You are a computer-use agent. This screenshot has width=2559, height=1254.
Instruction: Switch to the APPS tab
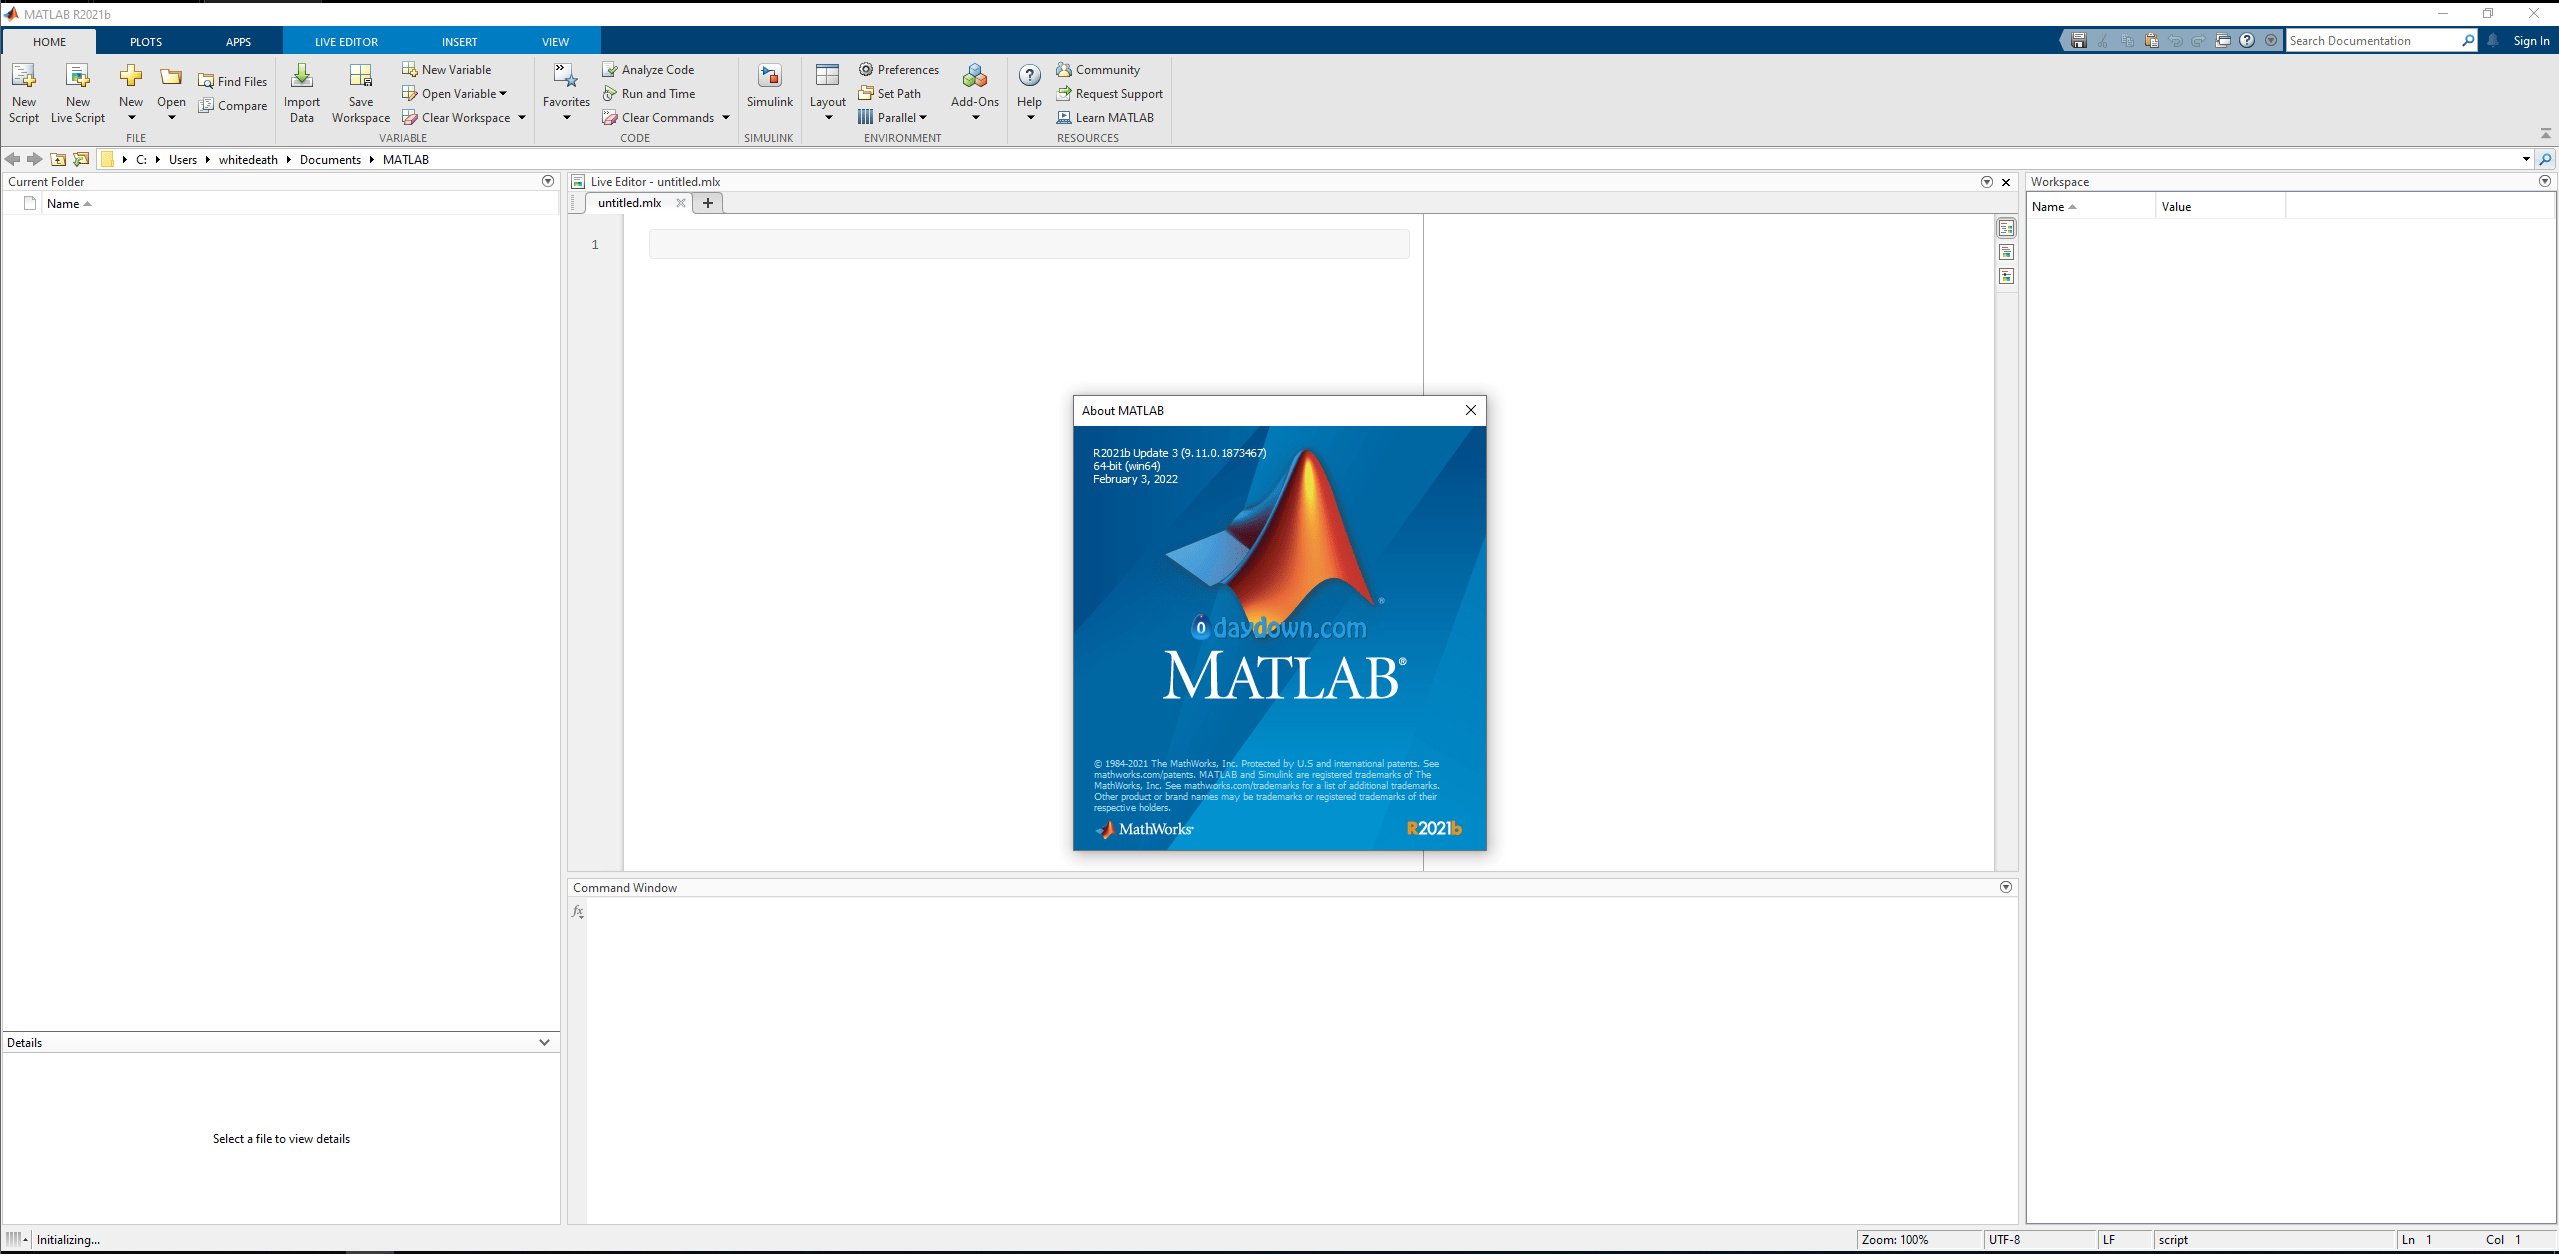pos(238,42)
